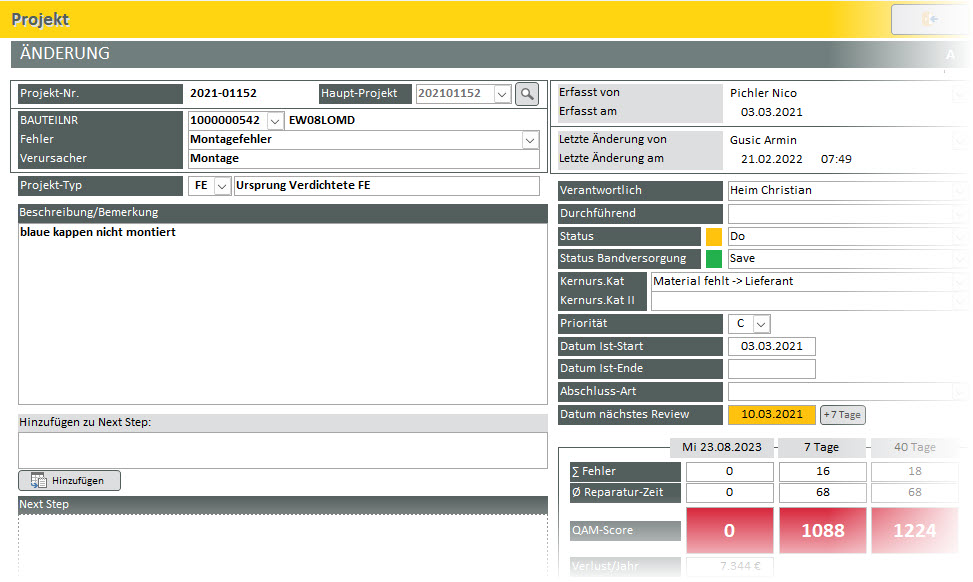The image size is (973, 582).
Task: Click the magnifier search icon beside Haupt-Projekt
Action: coord(526,94)
